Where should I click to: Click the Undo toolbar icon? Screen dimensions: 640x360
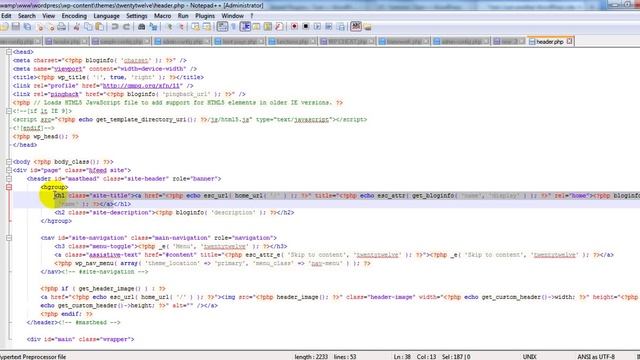pos(115,27)
